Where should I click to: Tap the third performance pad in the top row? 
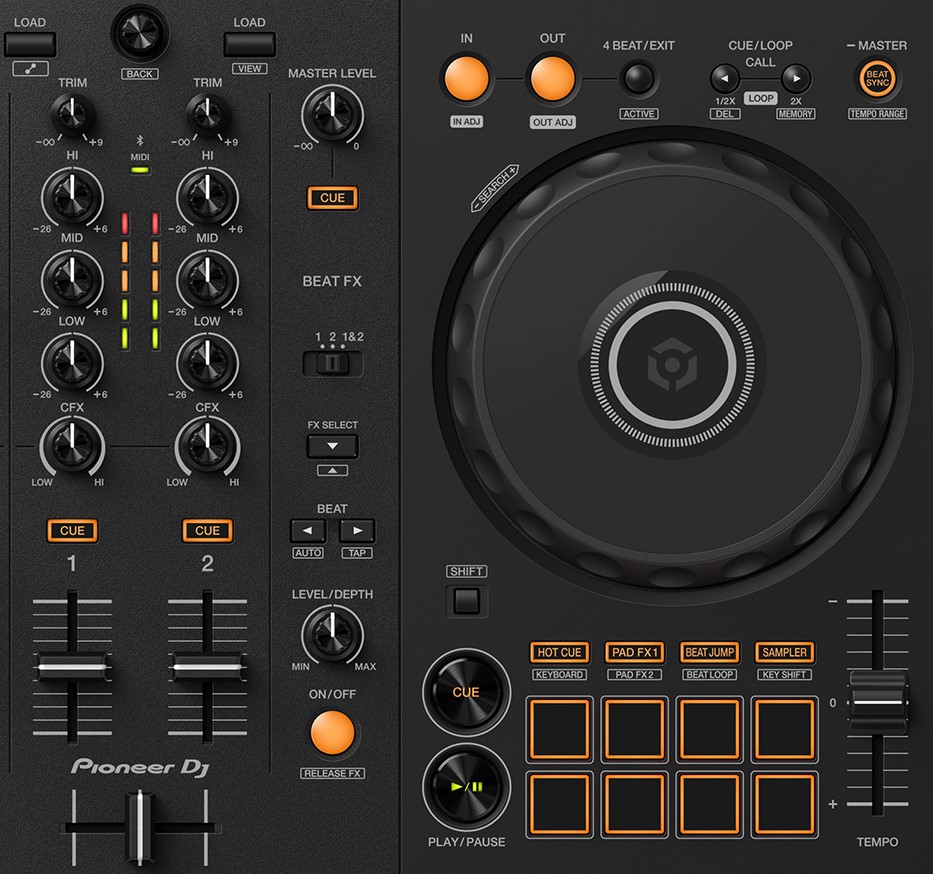pyautogui.click(x=710, y=729)
